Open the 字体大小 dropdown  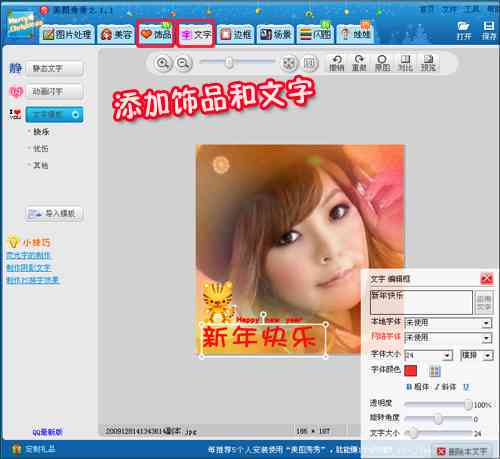(x=428, y=355)
